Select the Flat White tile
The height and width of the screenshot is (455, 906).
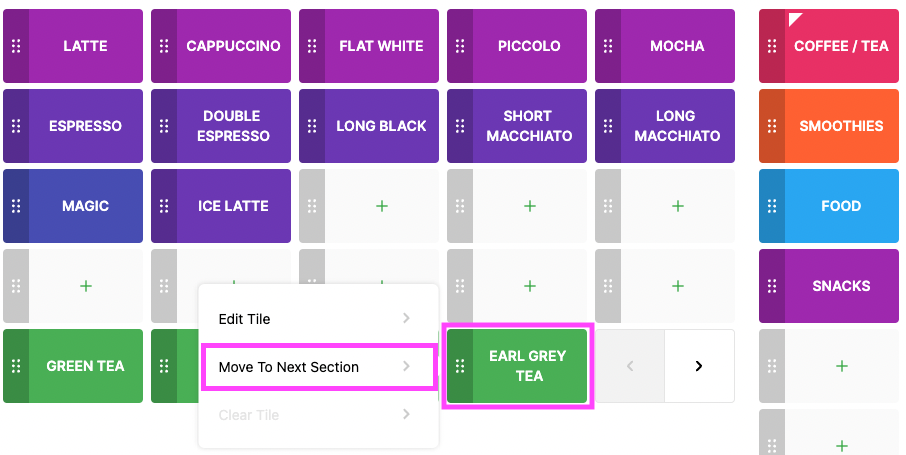click(x=381, y=46)
